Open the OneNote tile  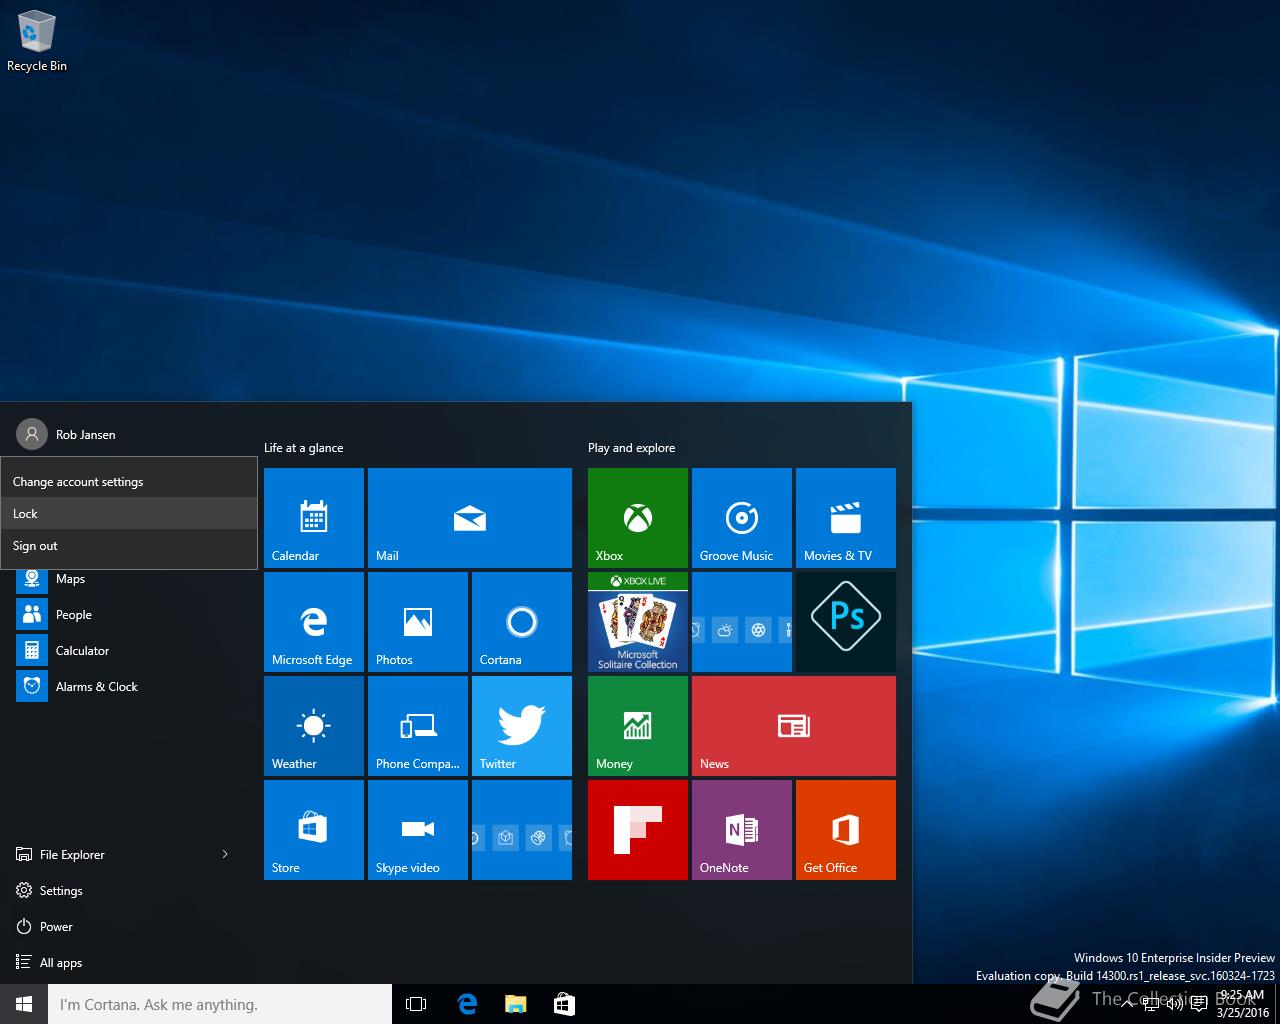pyautogui.click(x=742, y=830)
